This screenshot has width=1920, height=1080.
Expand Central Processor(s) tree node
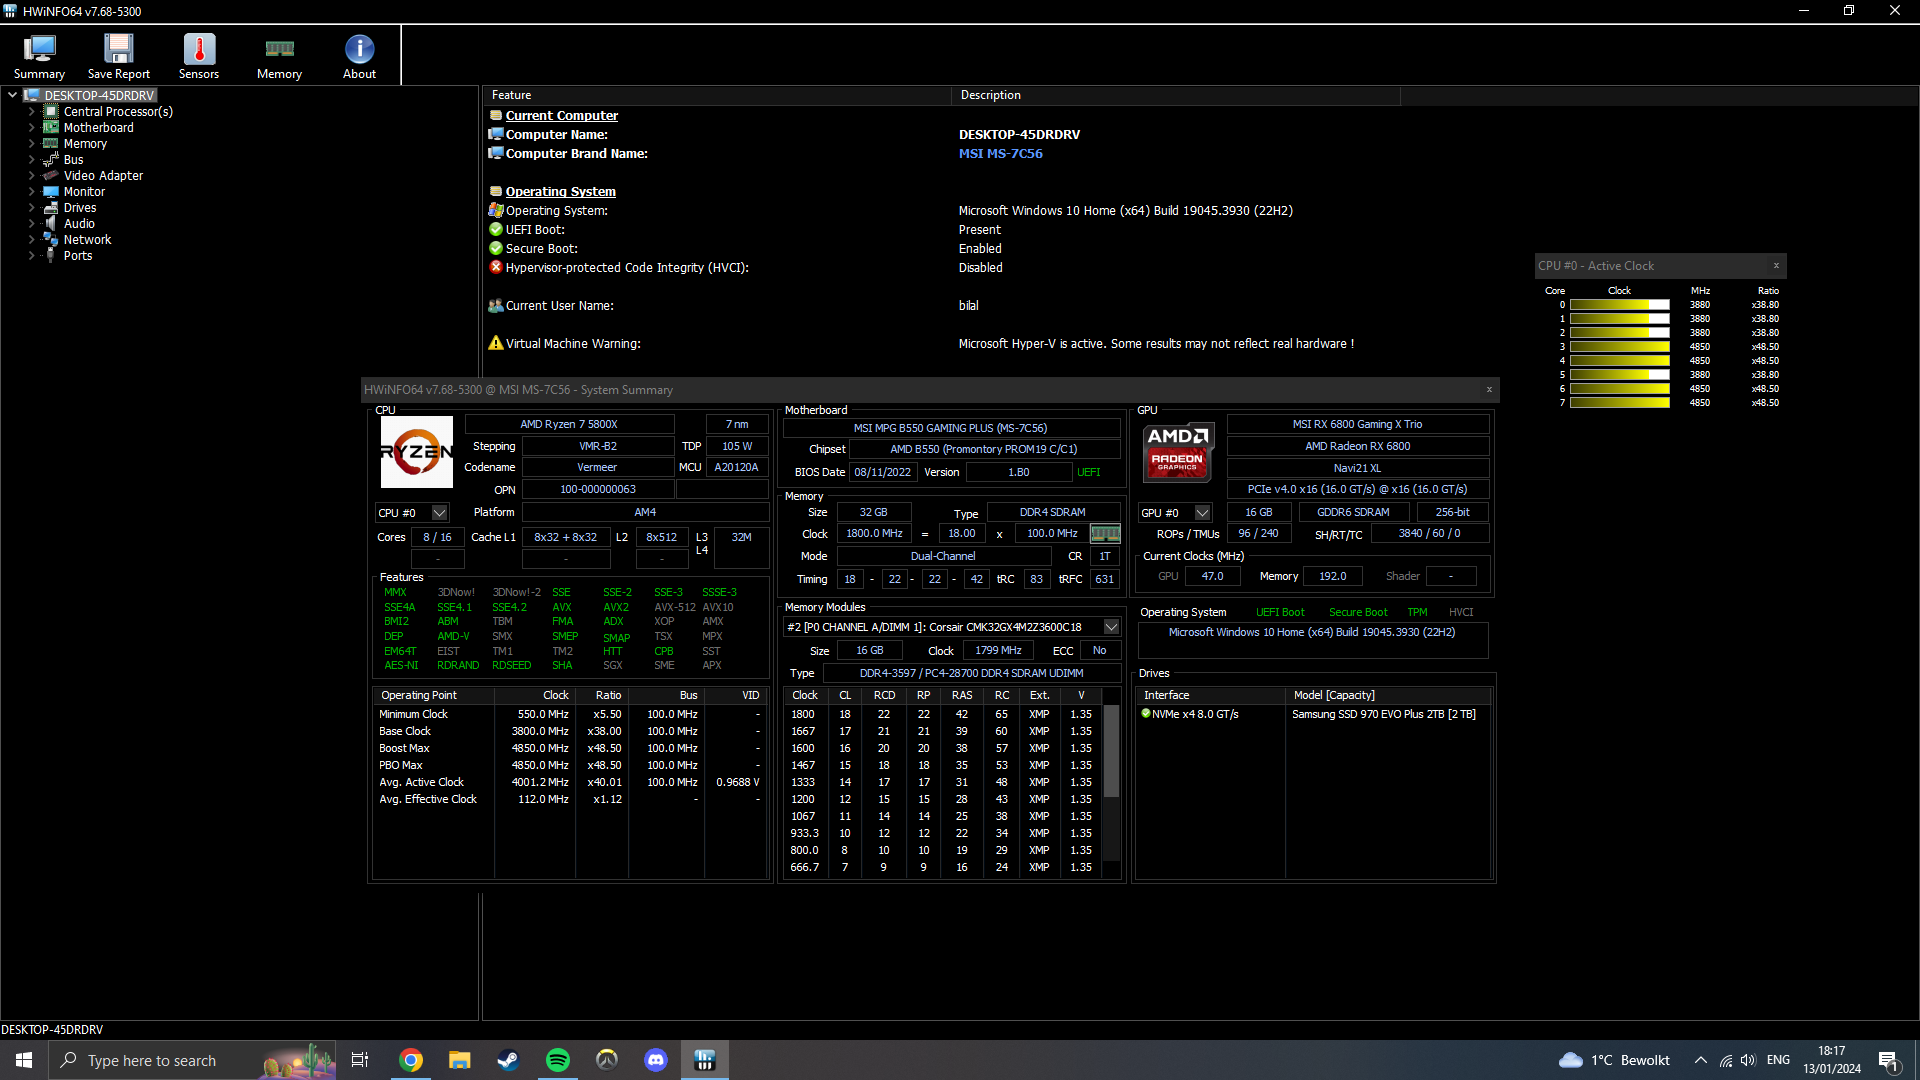click(x=31, y=112)
